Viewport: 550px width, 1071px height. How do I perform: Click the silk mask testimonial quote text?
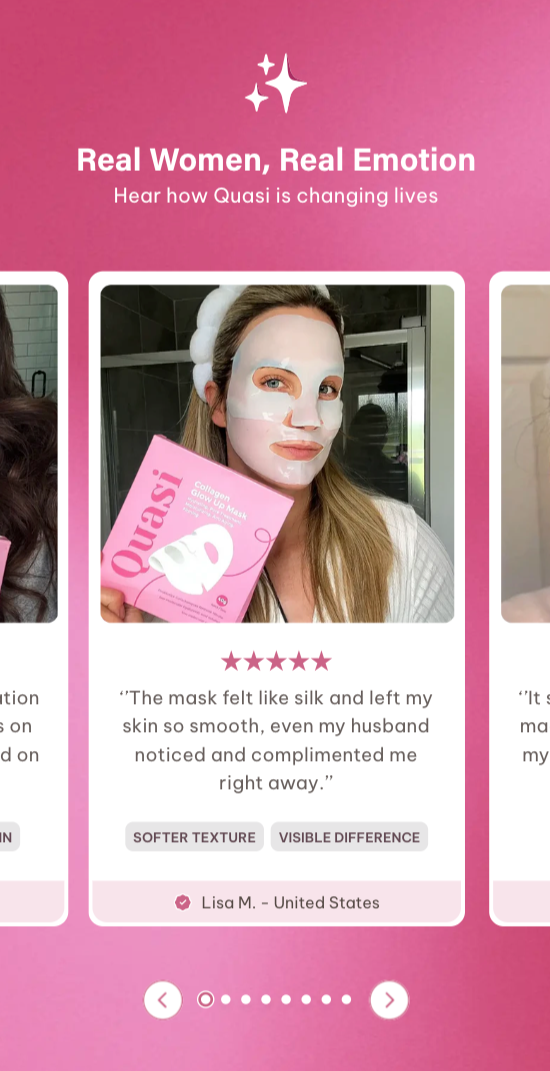click(276, 740)
